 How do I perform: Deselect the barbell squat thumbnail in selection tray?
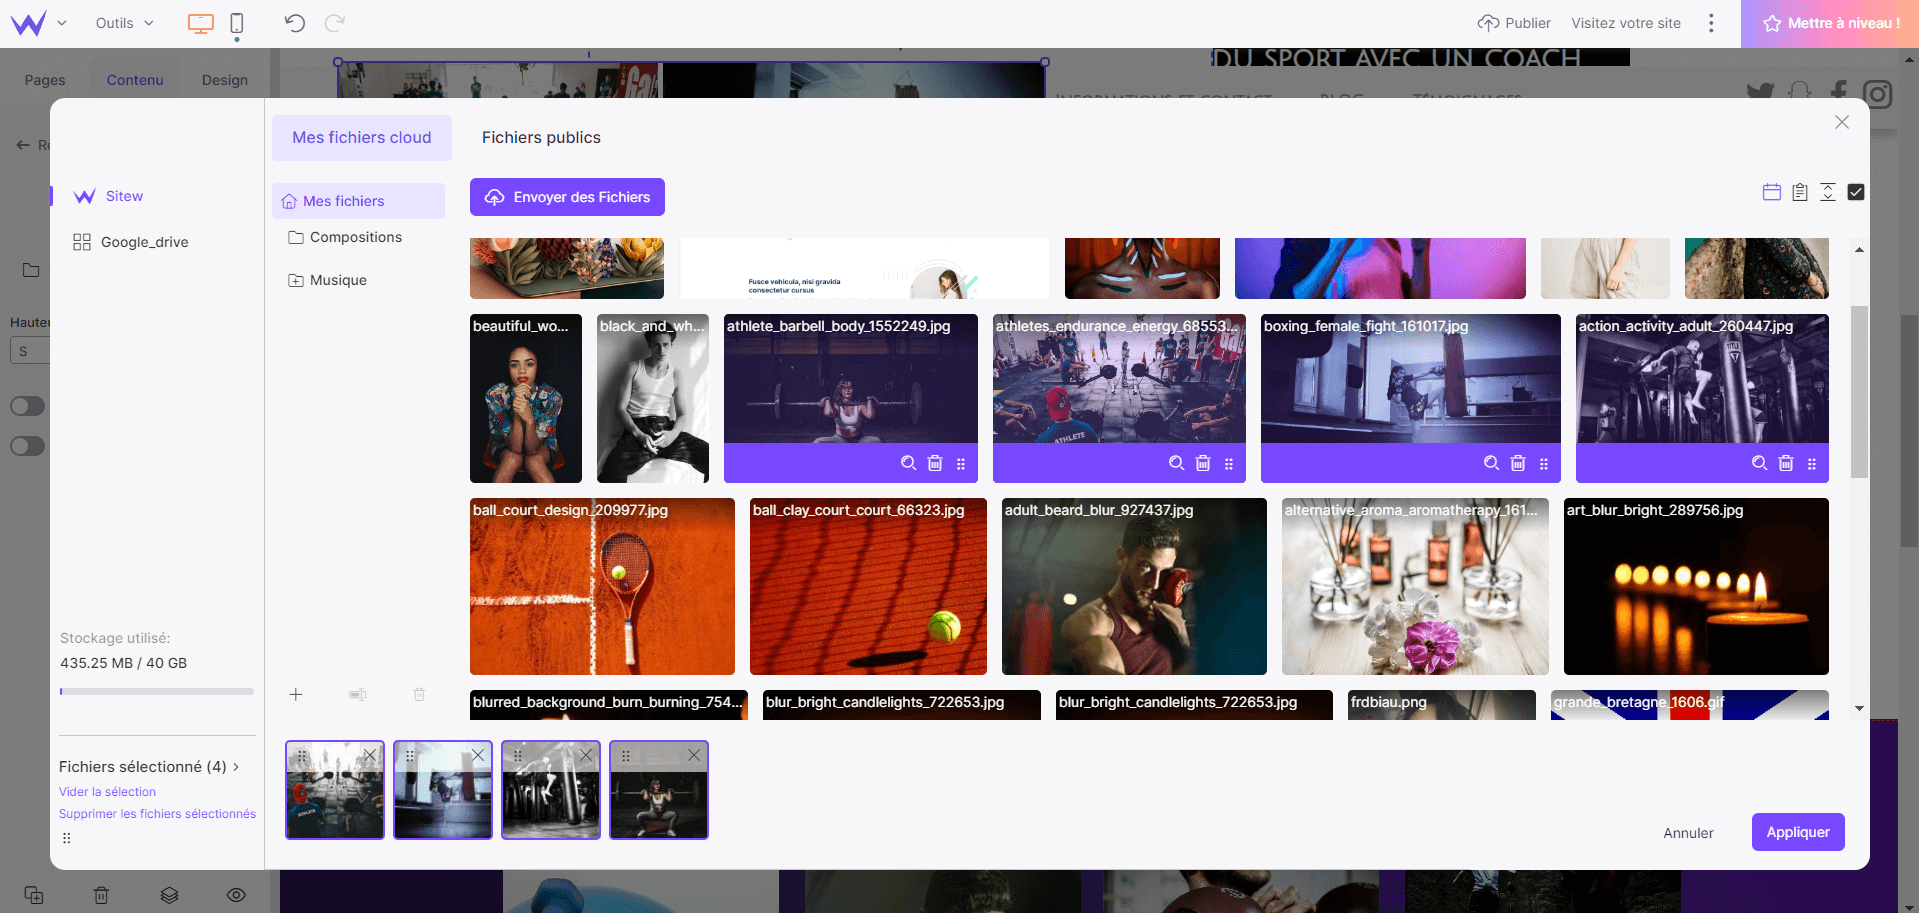click(x=694, y=756)
